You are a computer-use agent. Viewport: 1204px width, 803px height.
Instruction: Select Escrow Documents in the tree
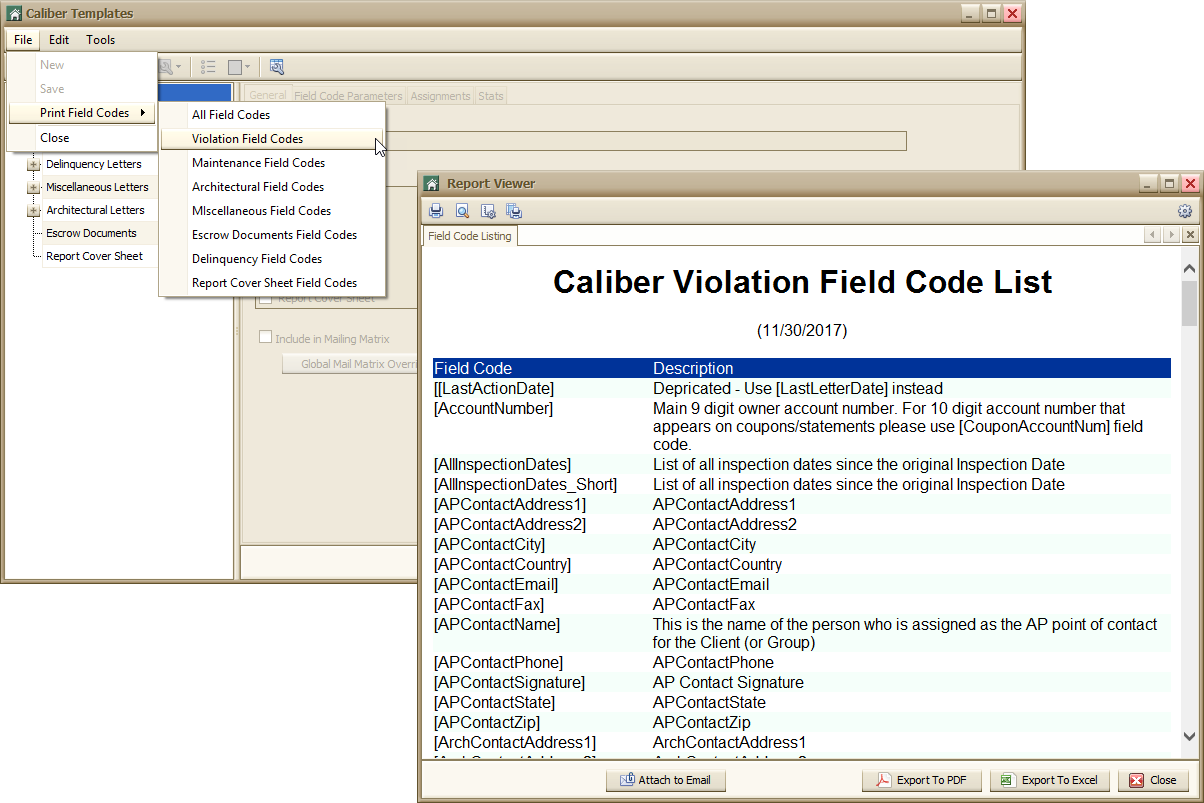coord(91,234)
